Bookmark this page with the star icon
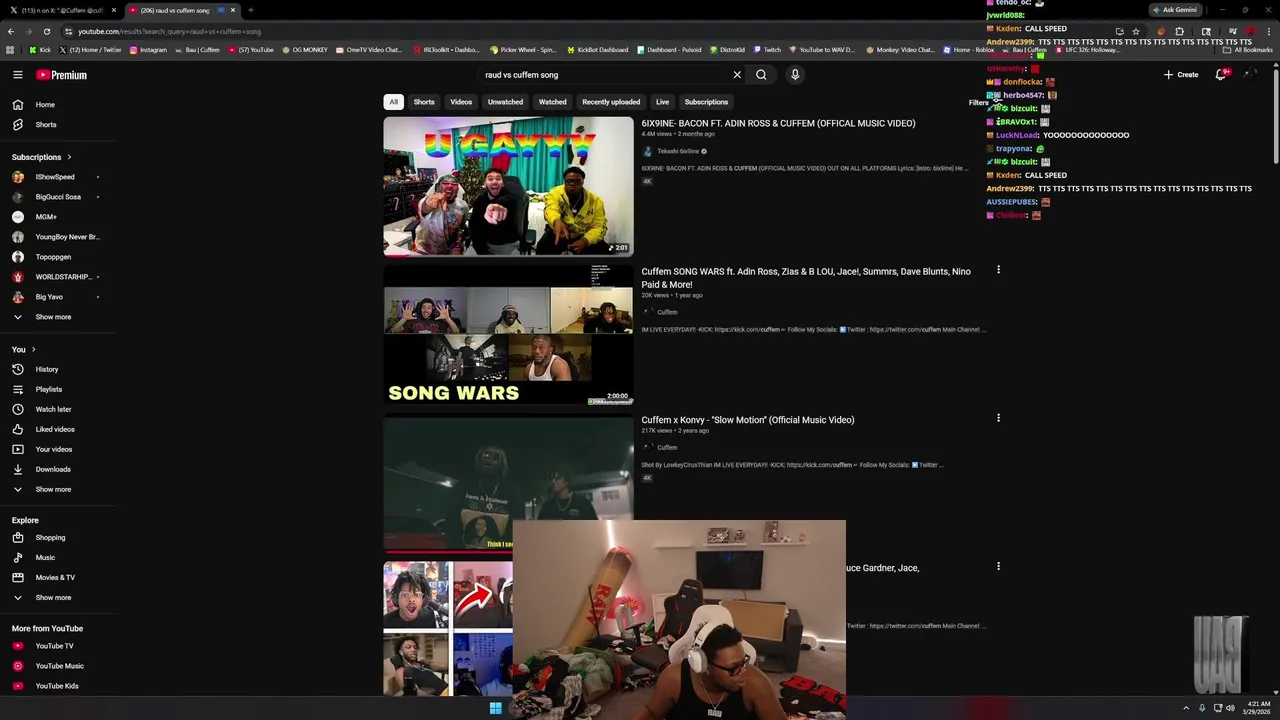1280x720 pixels. click(x=1136, y=31)
